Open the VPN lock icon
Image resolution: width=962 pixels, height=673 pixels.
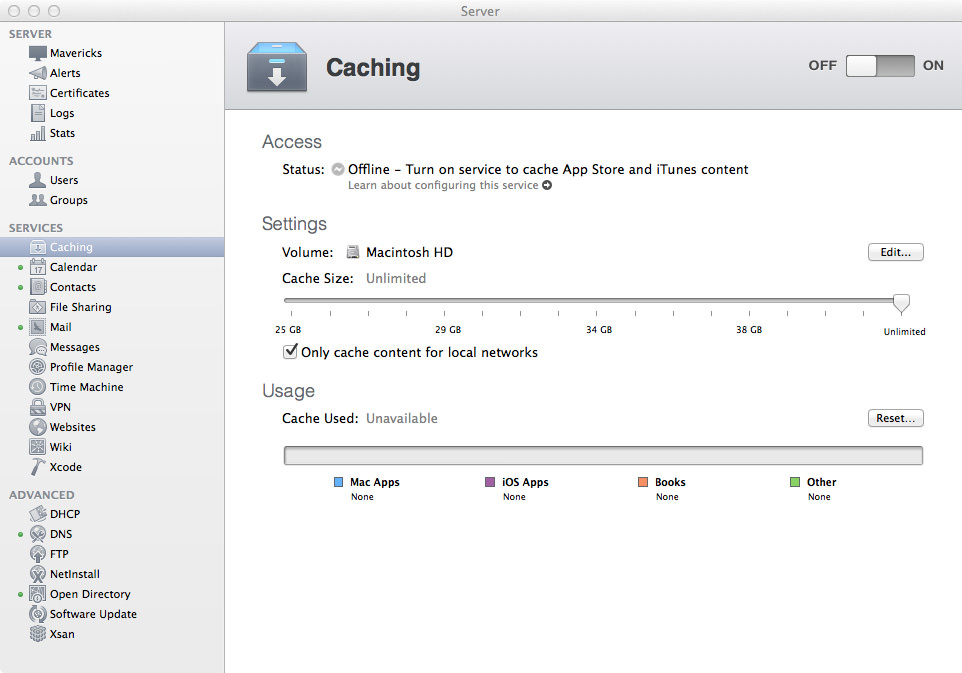(37, 407)
